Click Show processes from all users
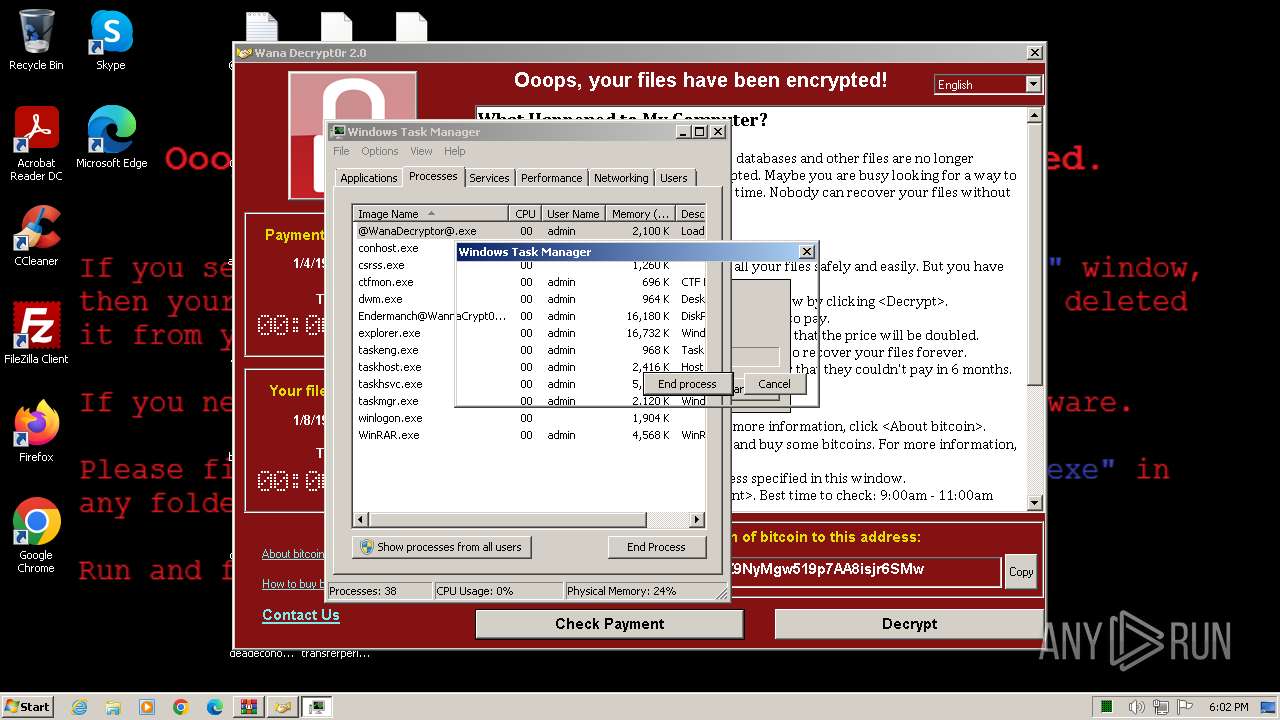The width and height of the screenshot is (1280, 720). click(x=441, y=547)
